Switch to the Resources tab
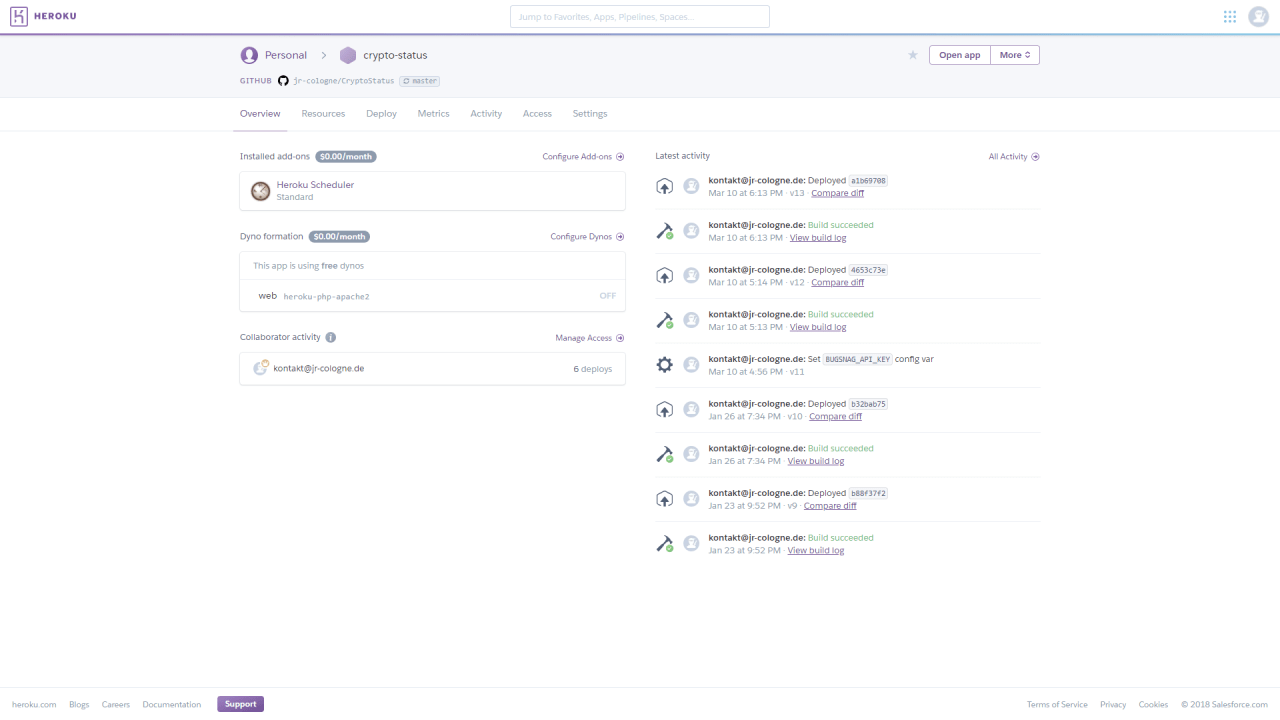 [x=323, y=114]
